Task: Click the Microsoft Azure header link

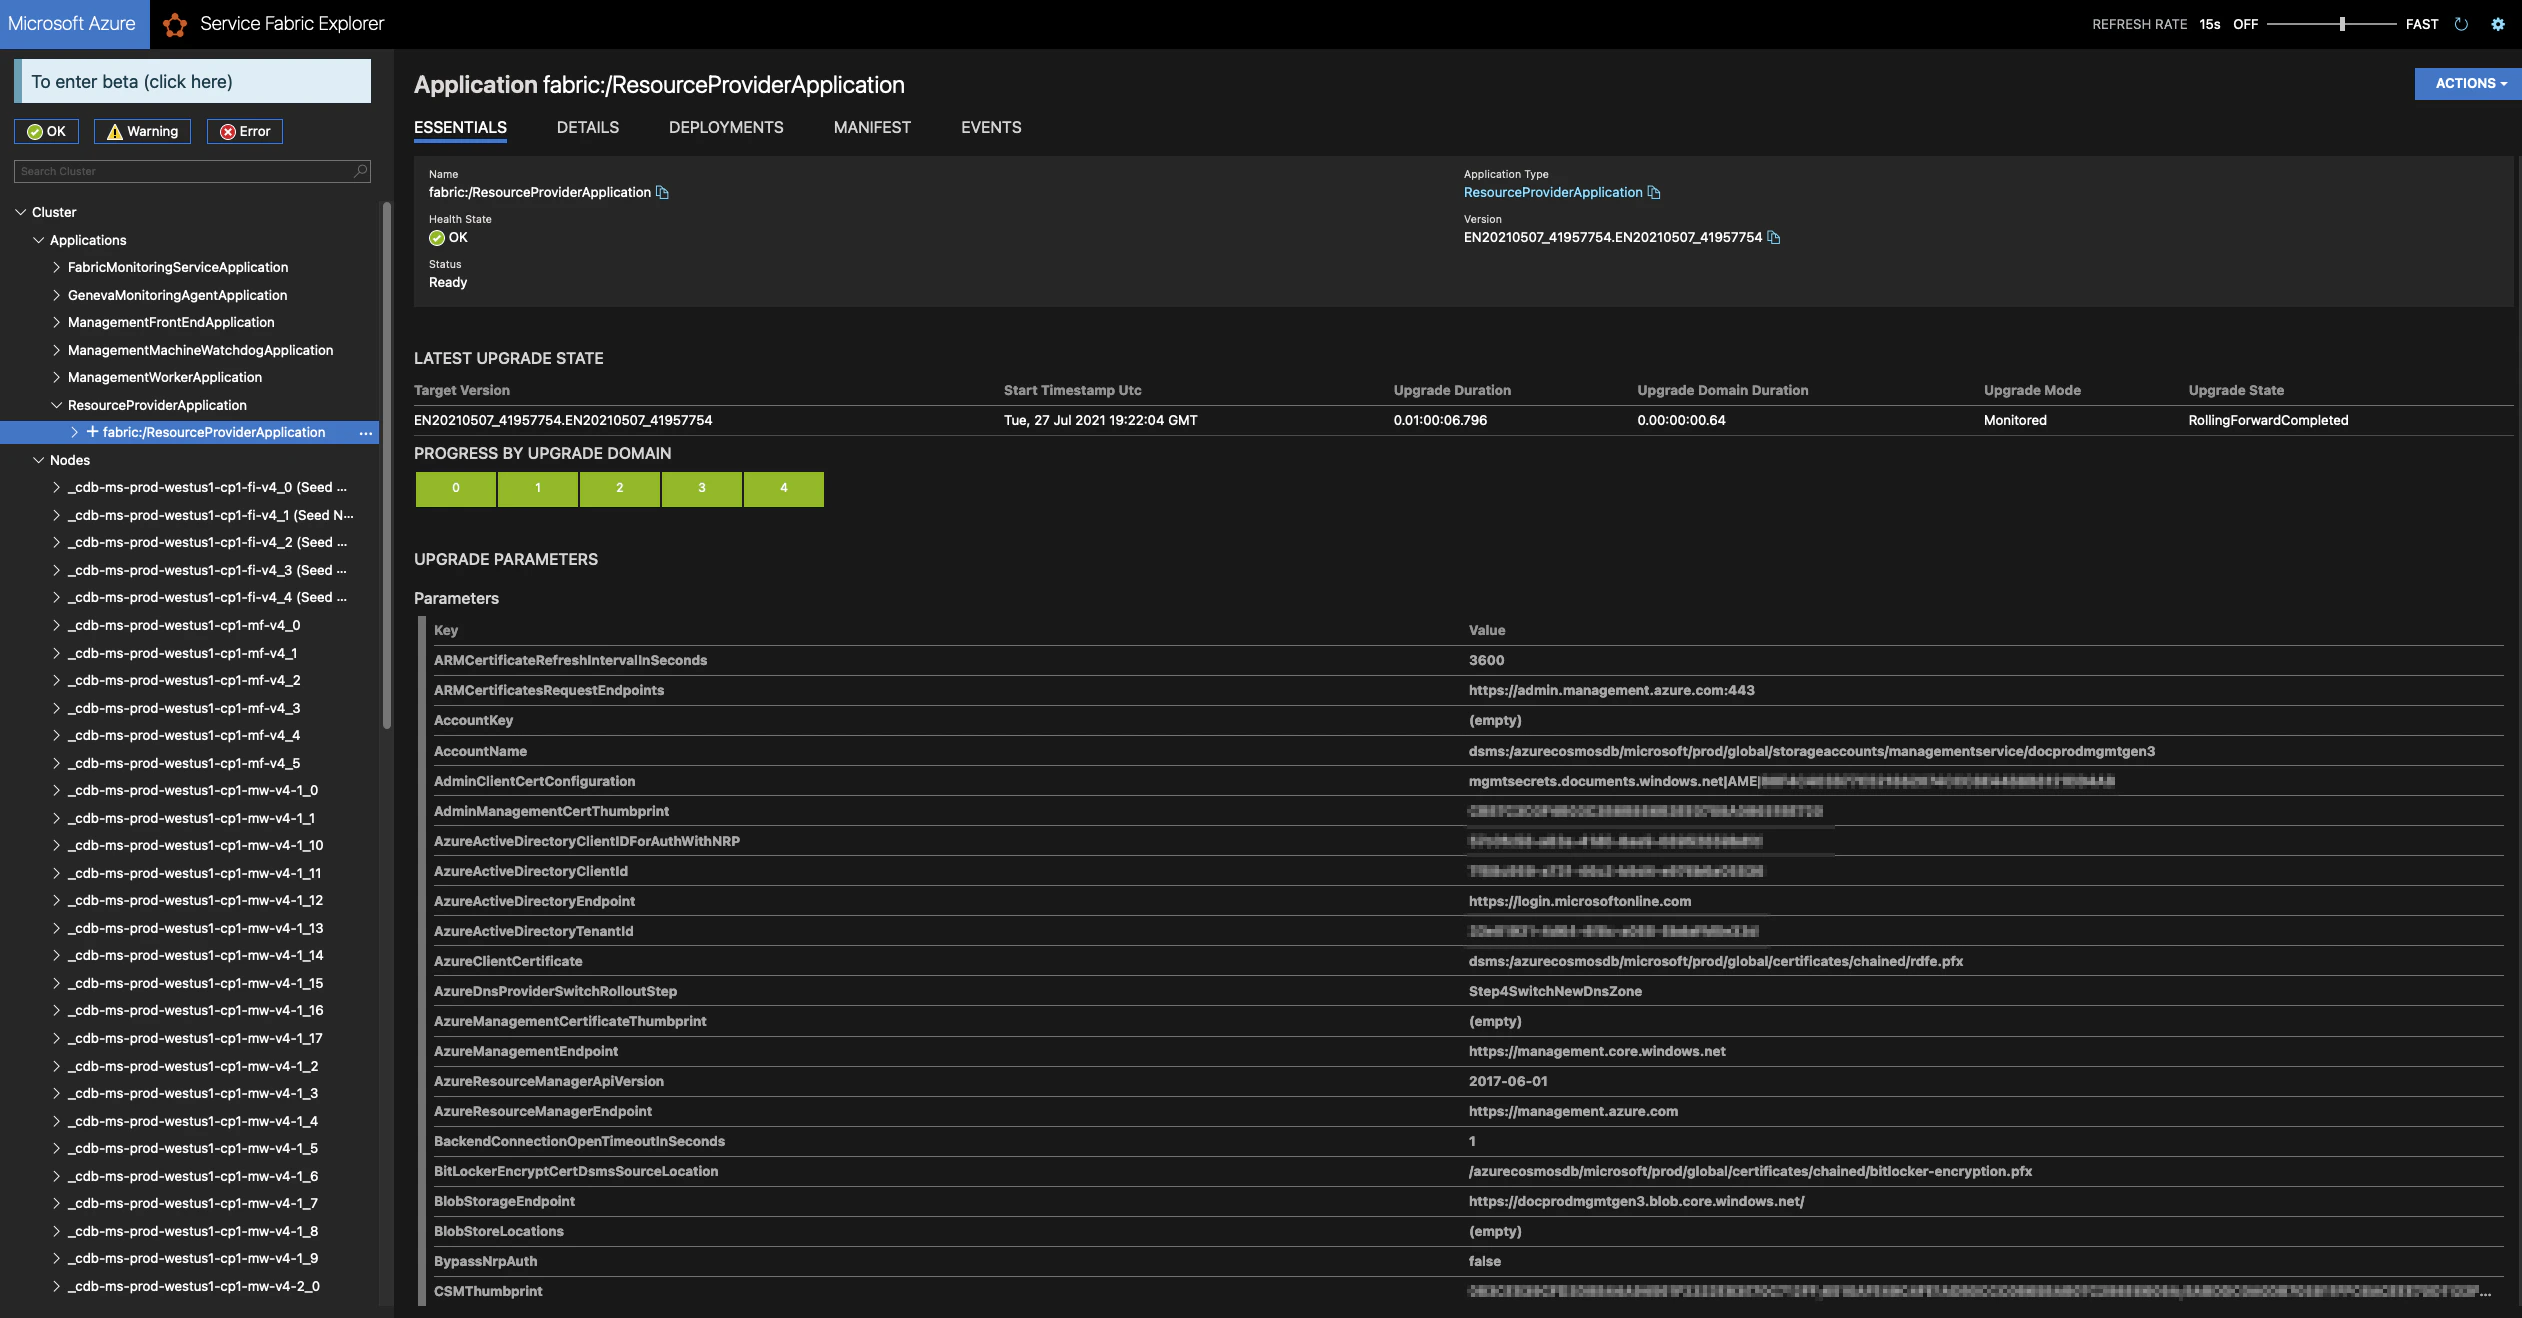Action: point(73,24)
